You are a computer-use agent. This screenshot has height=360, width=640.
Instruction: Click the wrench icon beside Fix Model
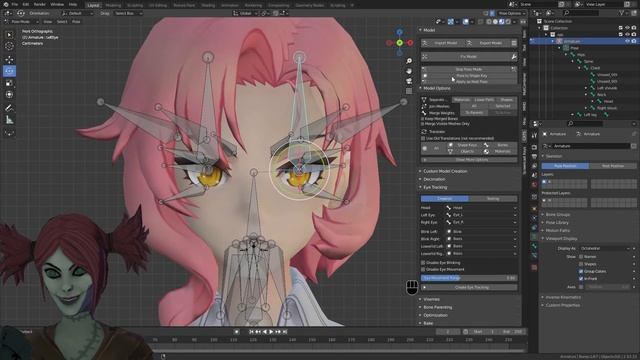click(x=514, y=56)
